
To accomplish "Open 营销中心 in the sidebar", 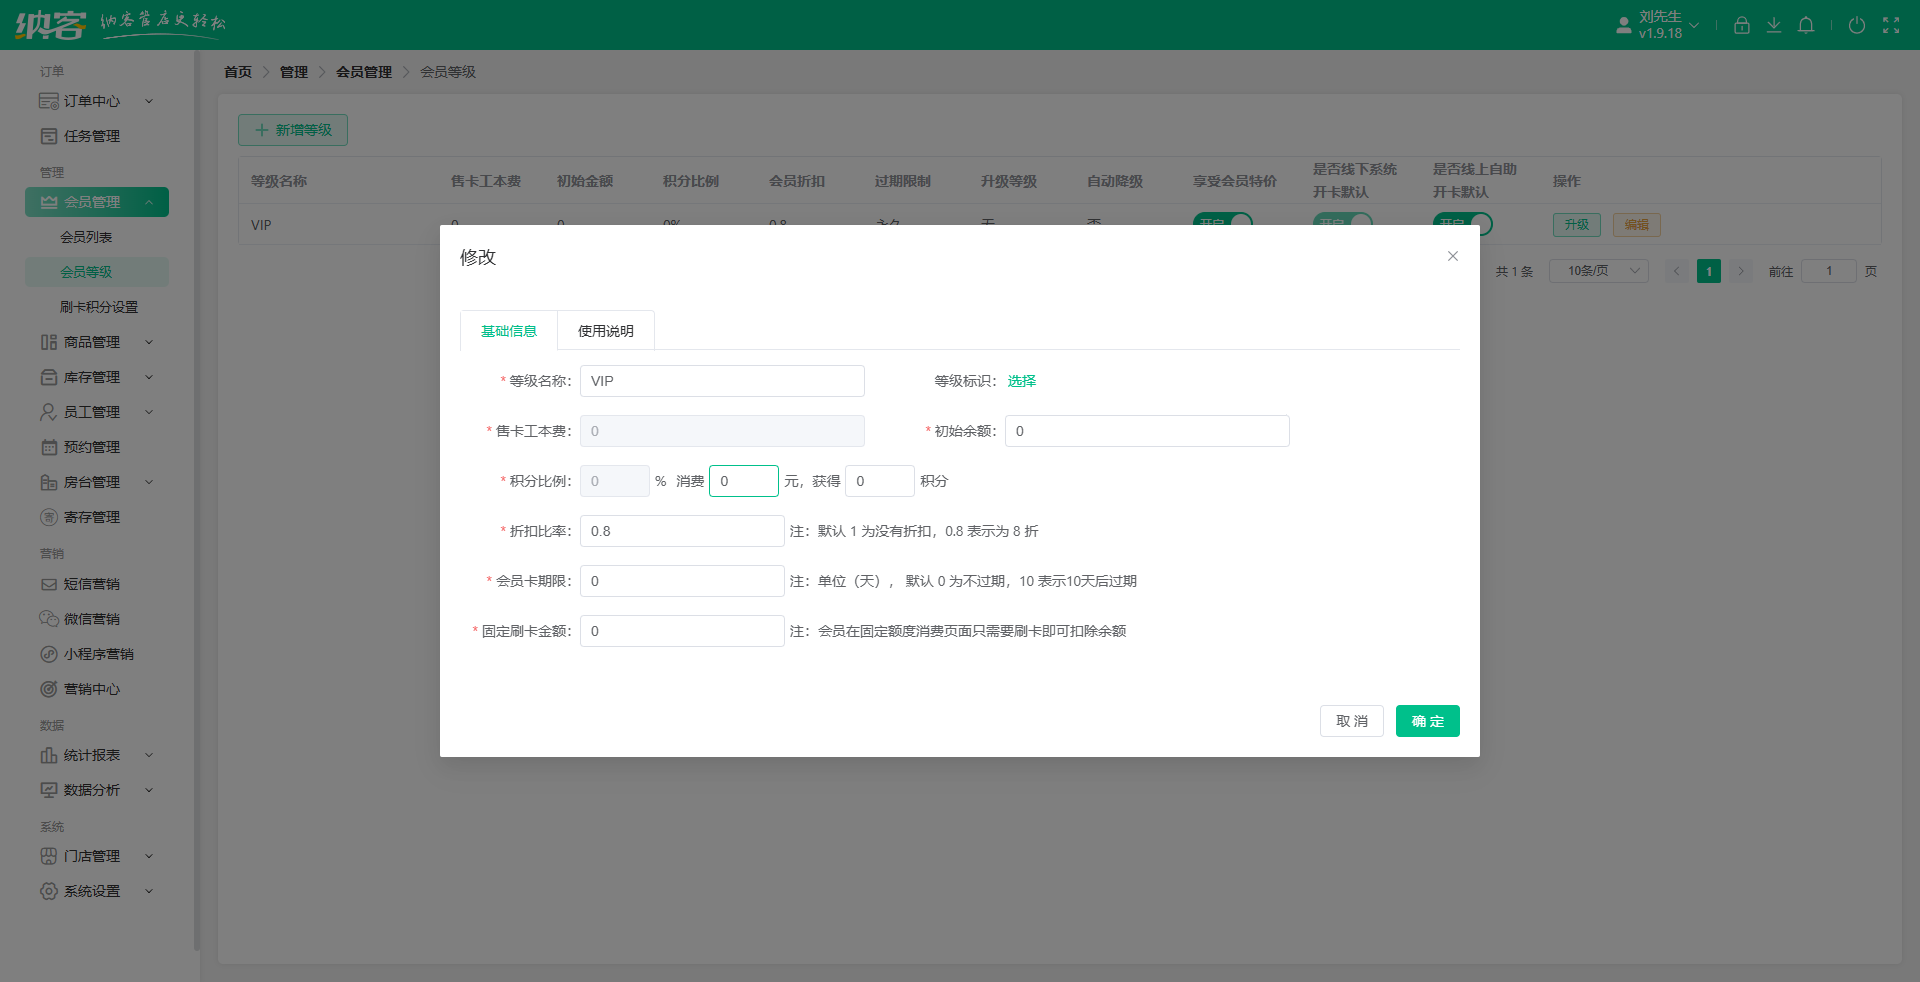I will click(x=90, y=688).
